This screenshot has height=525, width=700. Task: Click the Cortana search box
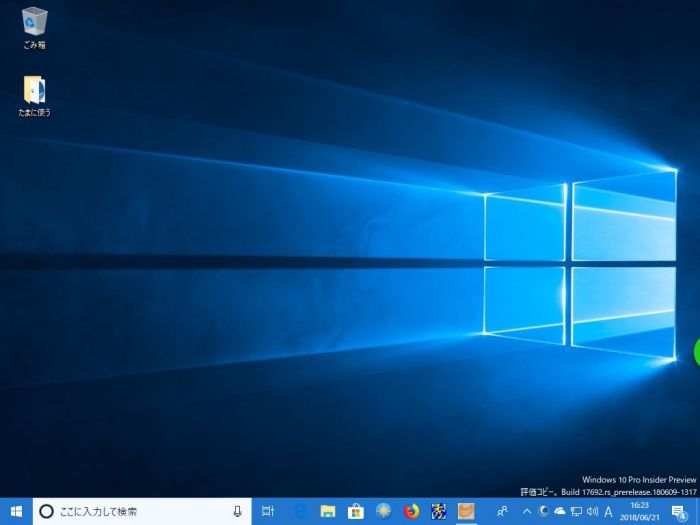click(x=130, y=511)
